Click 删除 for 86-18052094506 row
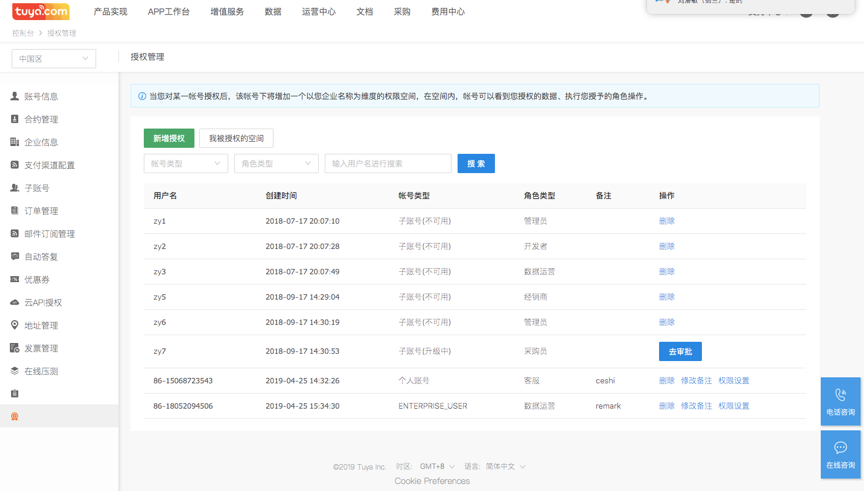The height and width of the screenshot is (491, 864). (x=667, y=406)
